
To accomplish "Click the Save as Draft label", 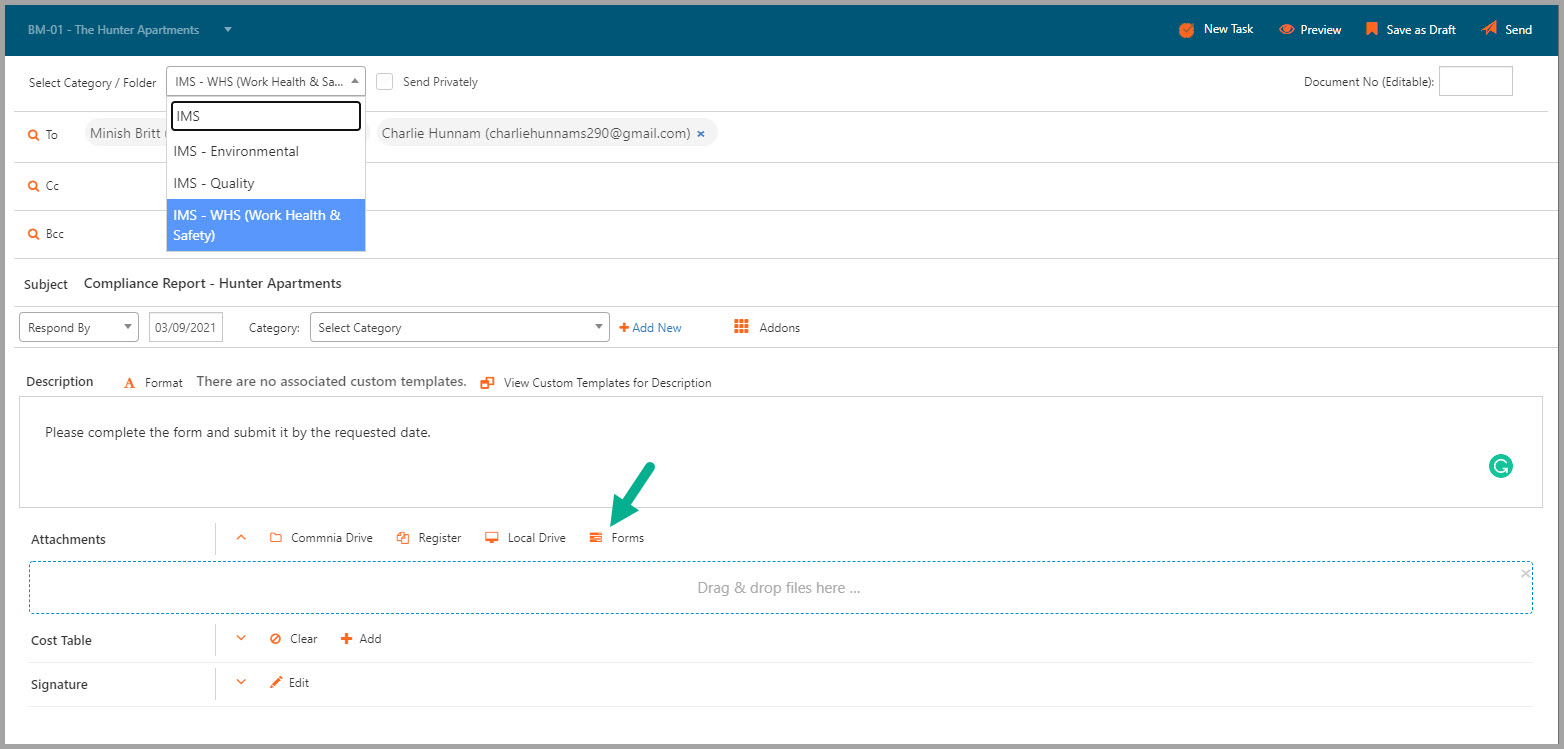I will [1421, 30].
